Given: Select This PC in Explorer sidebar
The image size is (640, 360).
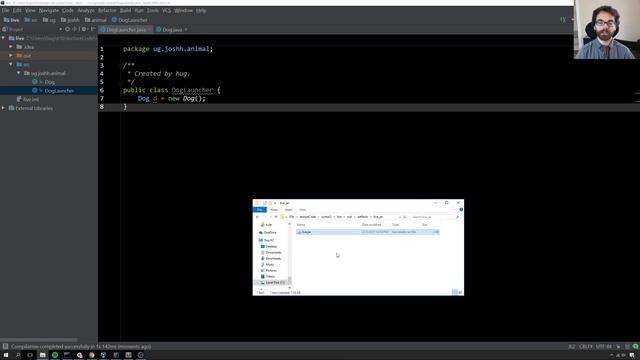Looking at the screenshot, I should 266,240.
